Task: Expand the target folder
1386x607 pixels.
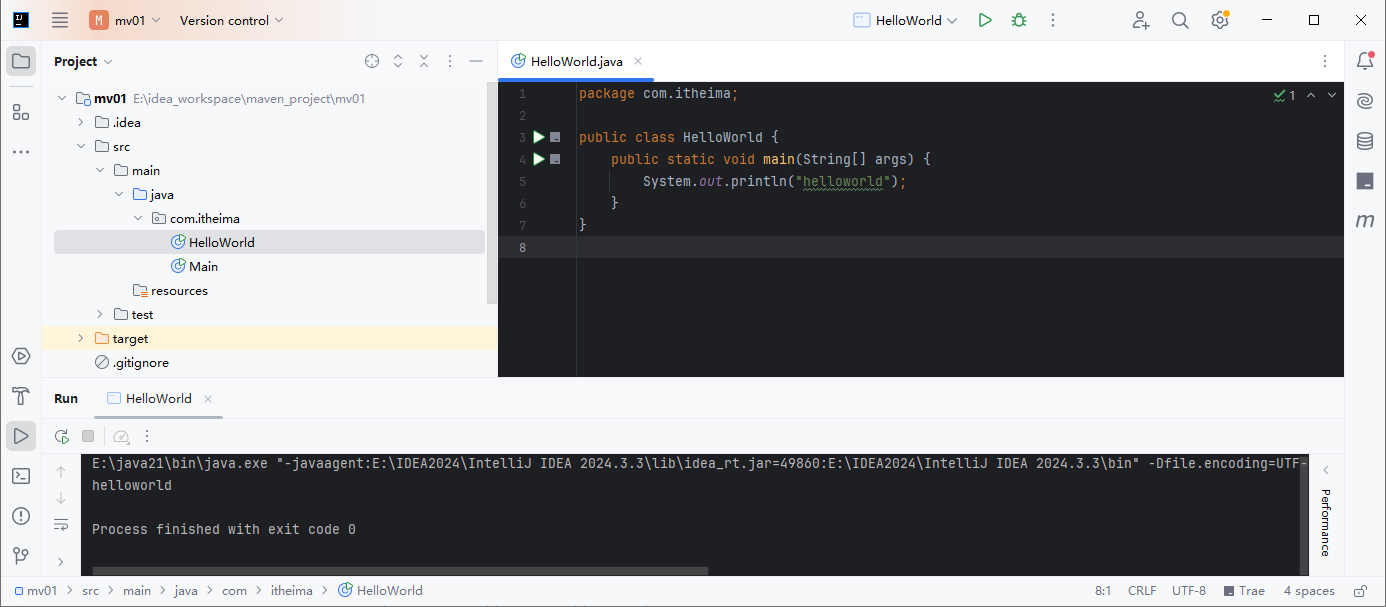Action: (81, 339)
